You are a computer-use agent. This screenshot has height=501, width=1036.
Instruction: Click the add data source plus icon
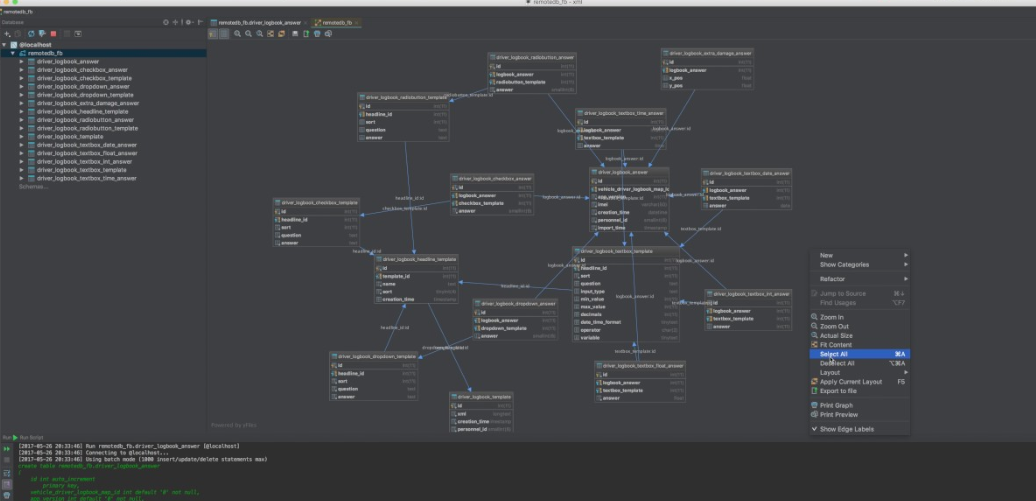[x=7, y=34]
